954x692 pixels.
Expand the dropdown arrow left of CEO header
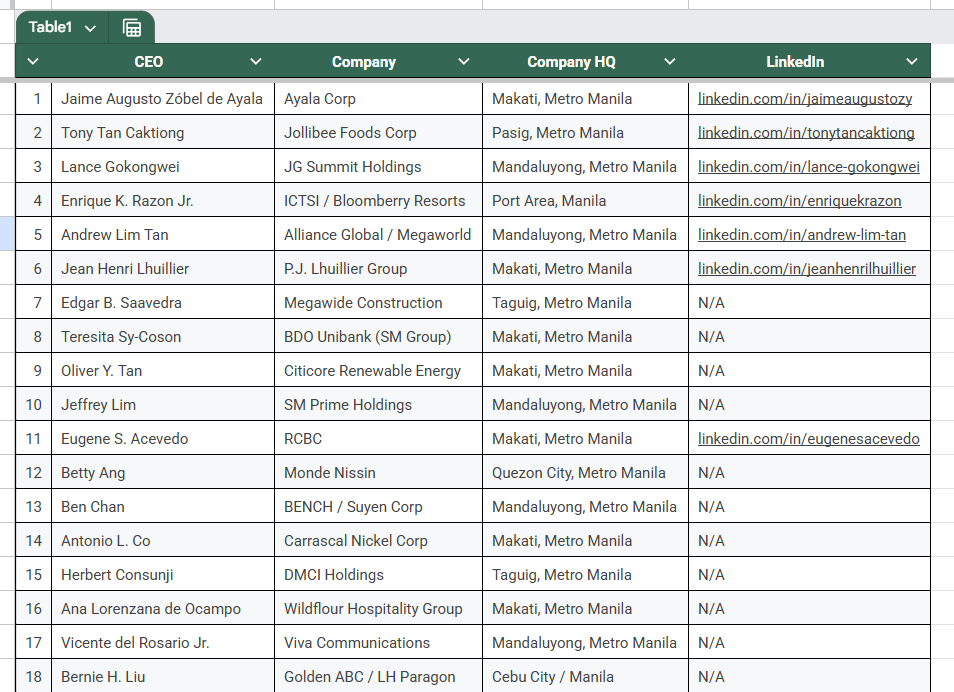[x=33, y=61]
